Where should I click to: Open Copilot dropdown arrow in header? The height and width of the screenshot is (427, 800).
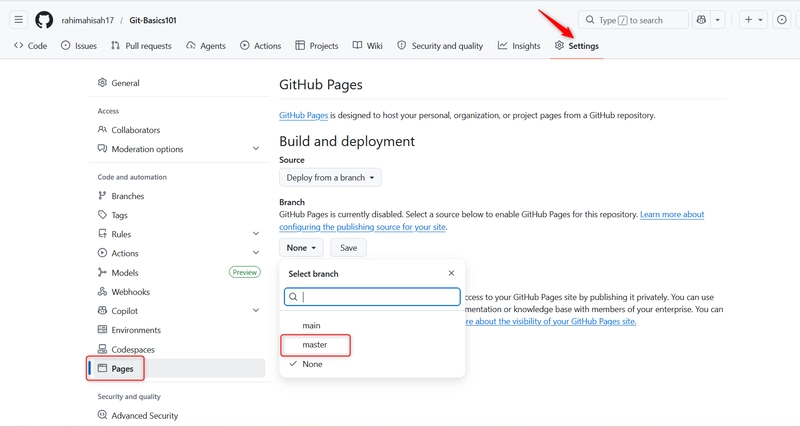click(x=717, y=20)
